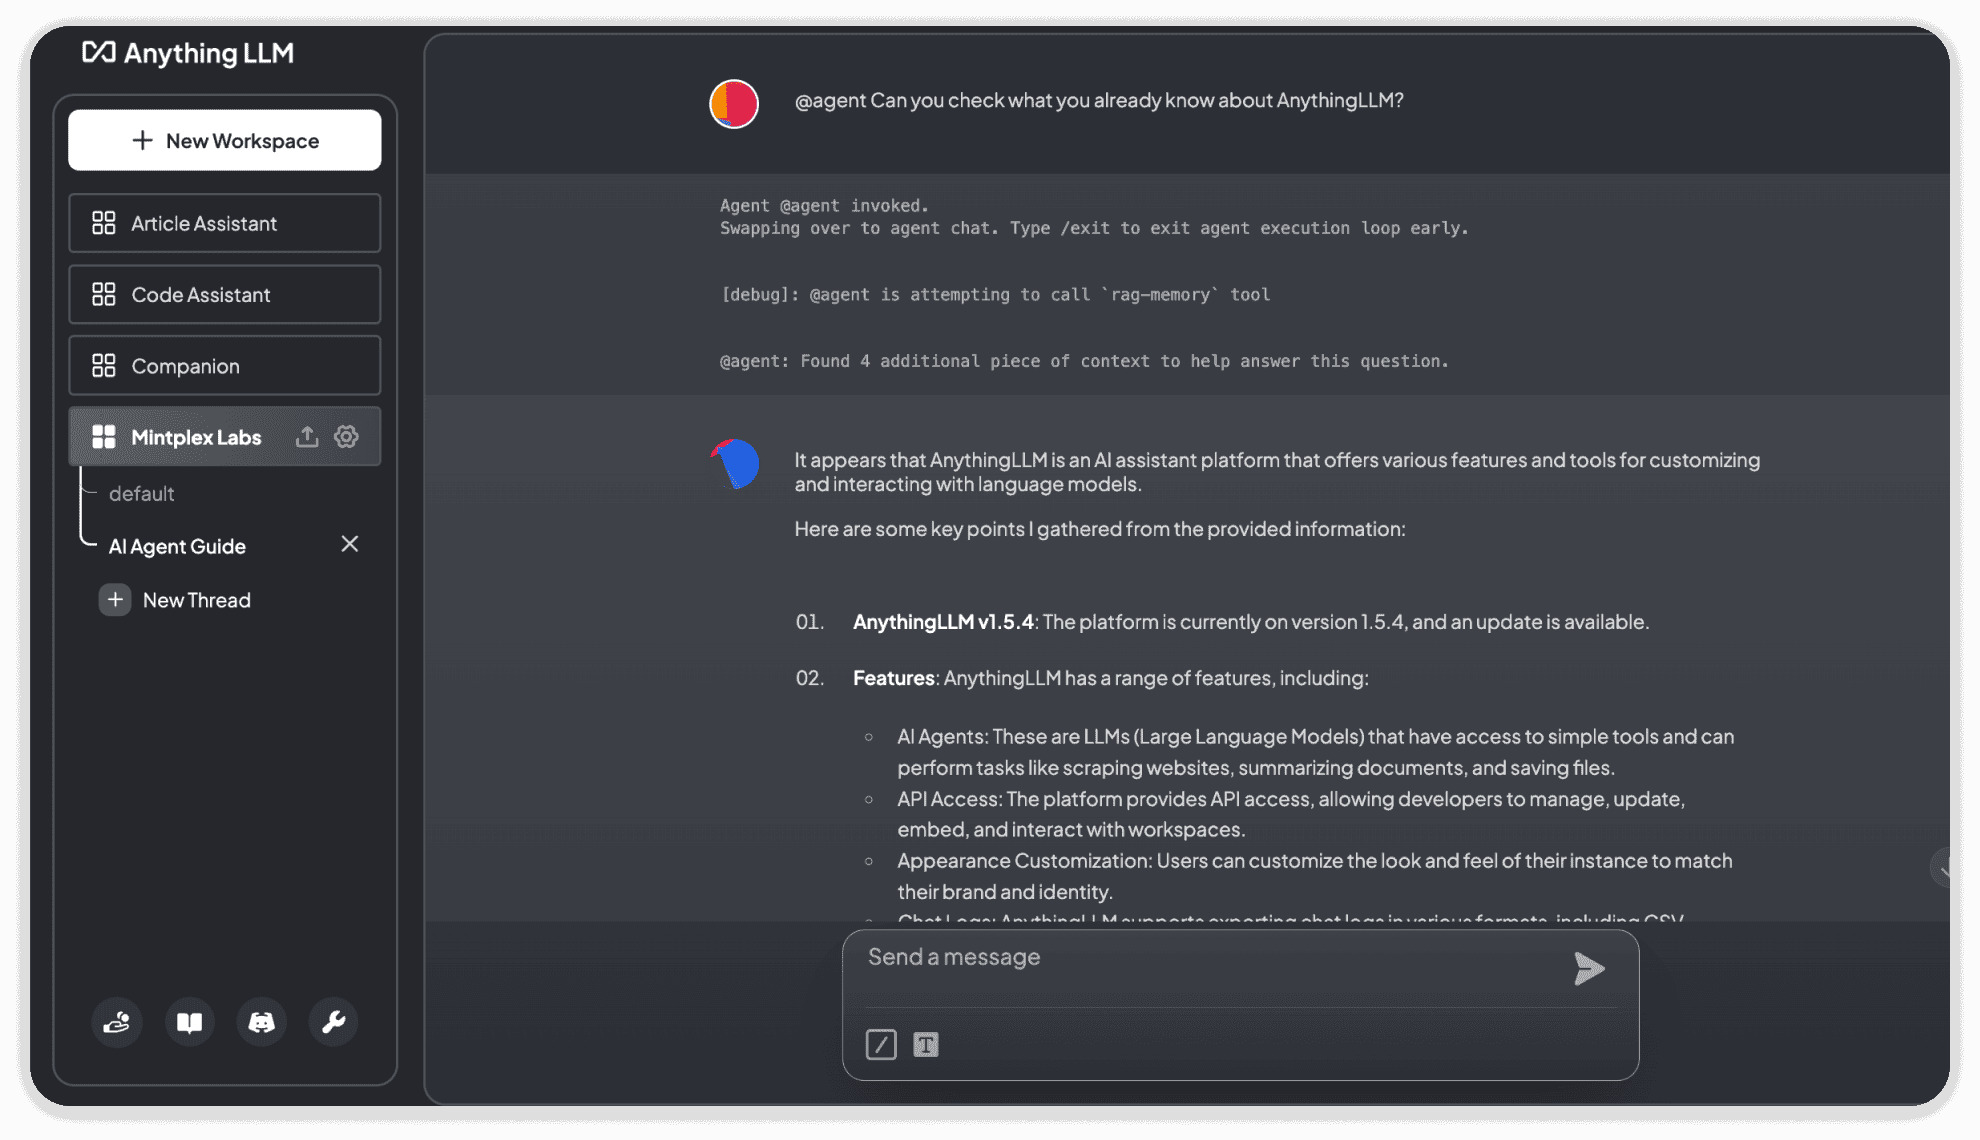Toggle the text size option in message bar

pos(926,1044)
